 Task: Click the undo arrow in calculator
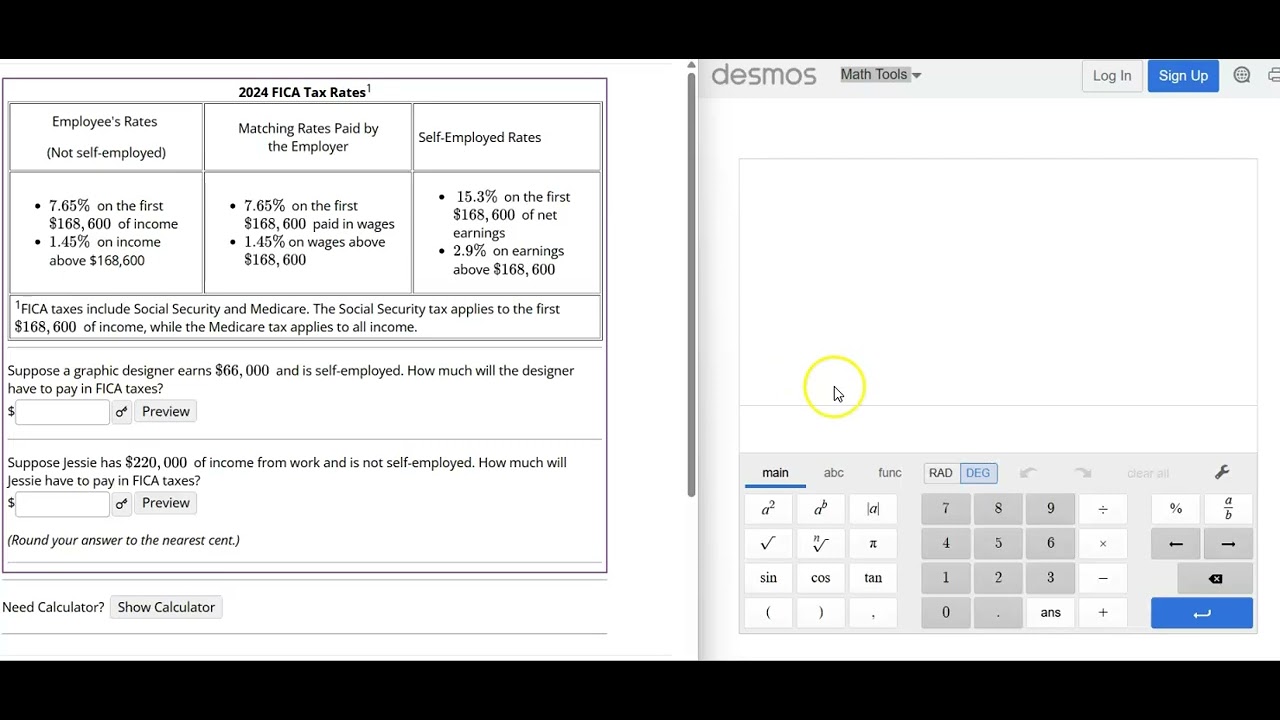pos(1028,473)
